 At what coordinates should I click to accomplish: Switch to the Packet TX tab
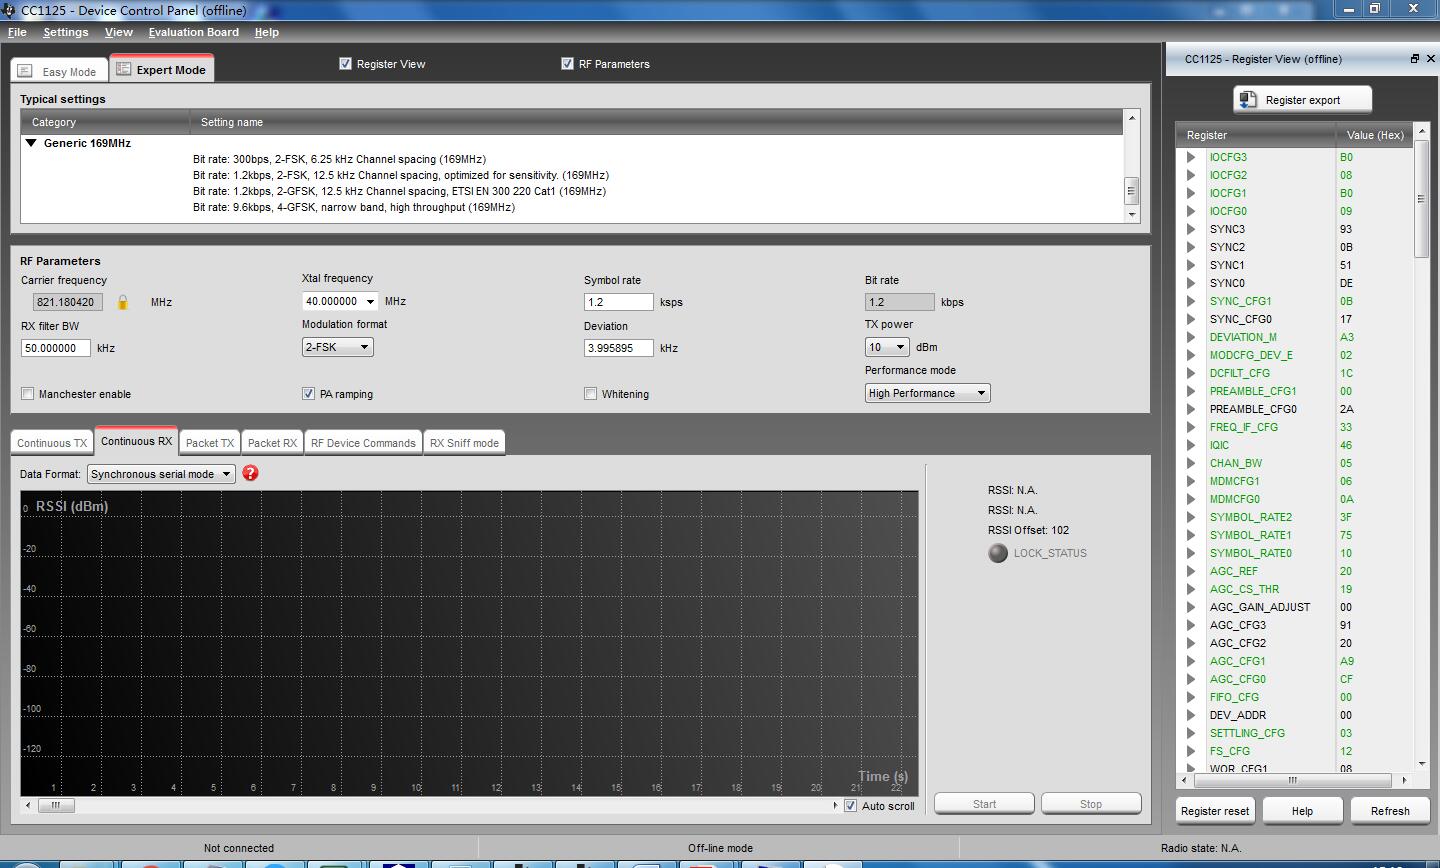(x=210, y=443)
